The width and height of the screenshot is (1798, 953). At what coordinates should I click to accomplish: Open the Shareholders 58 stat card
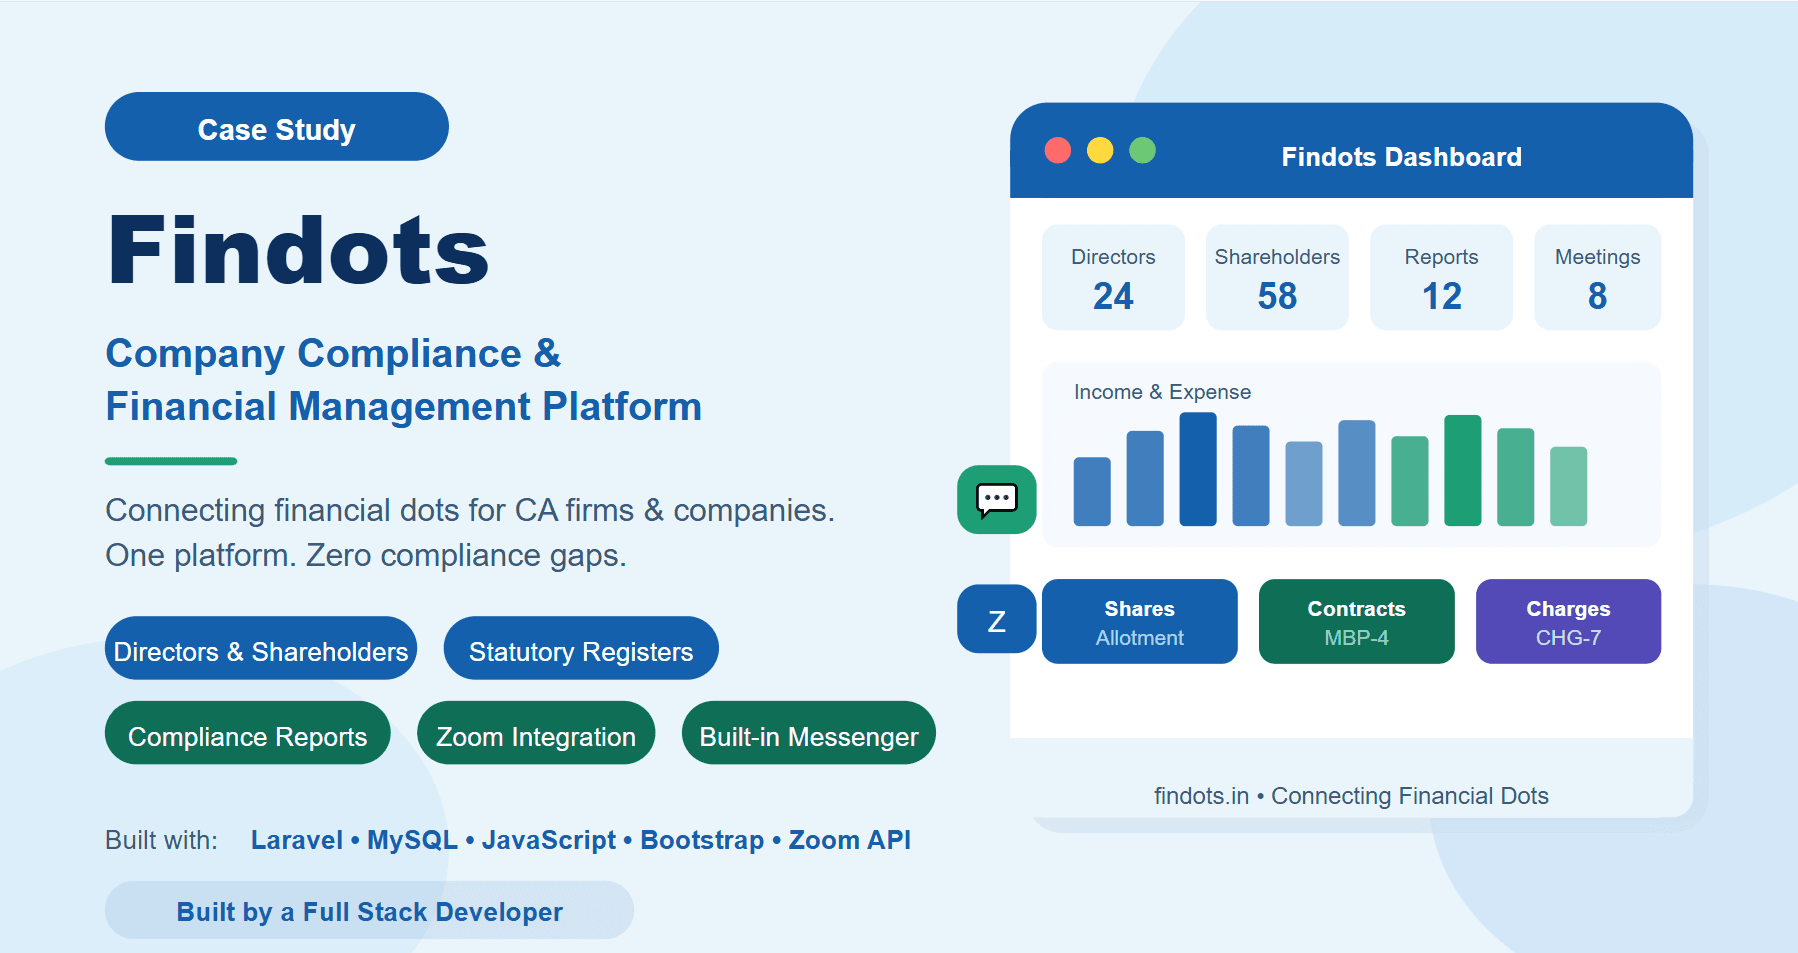pyautogui.click(x=1277, y=277)
